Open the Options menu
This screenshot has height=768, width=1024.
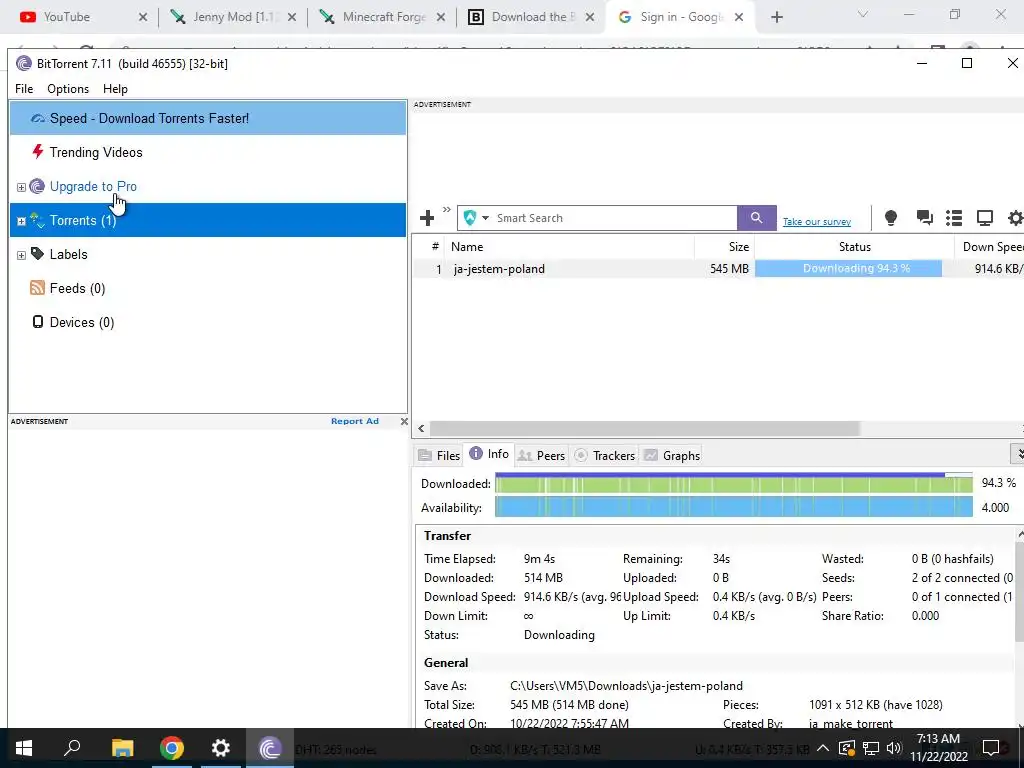pos(68,89)
